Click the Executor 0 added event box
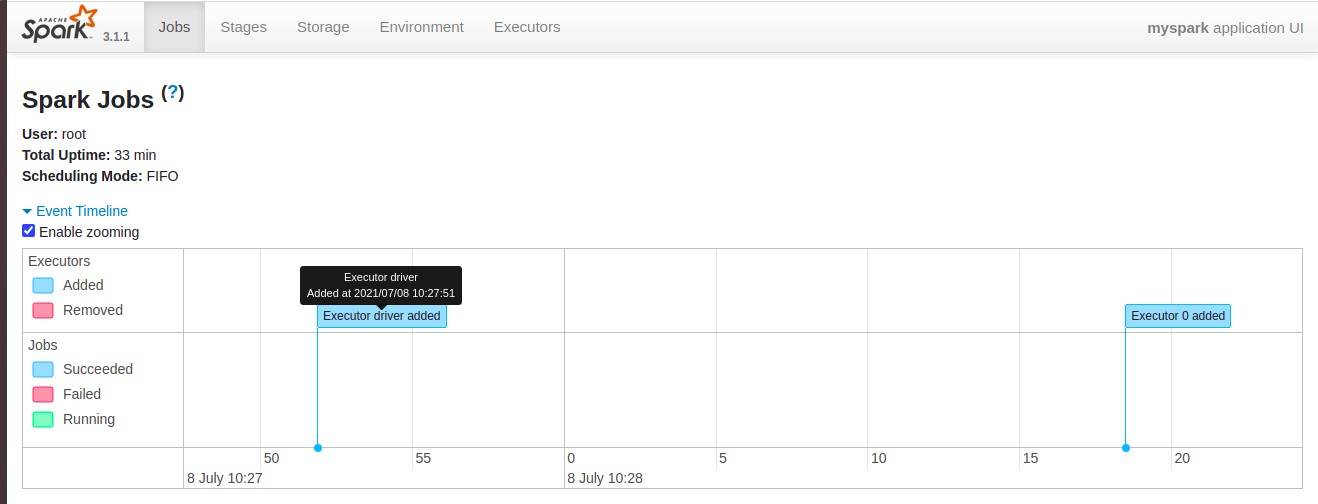The width and height of the screenshot is (1318, 504). click(x=1178, y=316)
